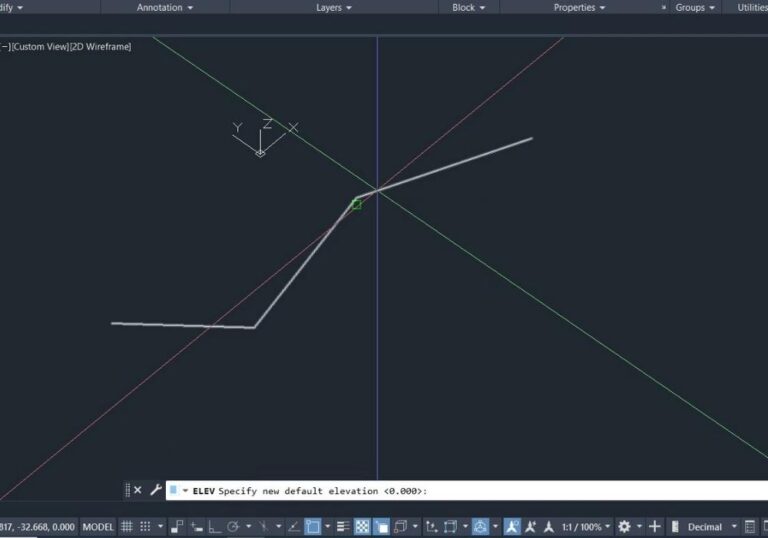The height and width of the screenshot is (538, 768).
Task: Switch to MODEL space button
Action: point(98,527)
